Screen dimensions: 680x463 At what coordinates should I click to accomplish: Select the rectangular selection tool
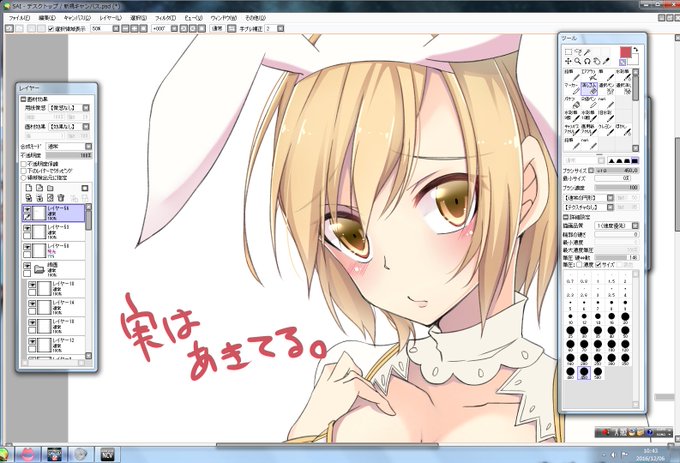click(568, 52)
